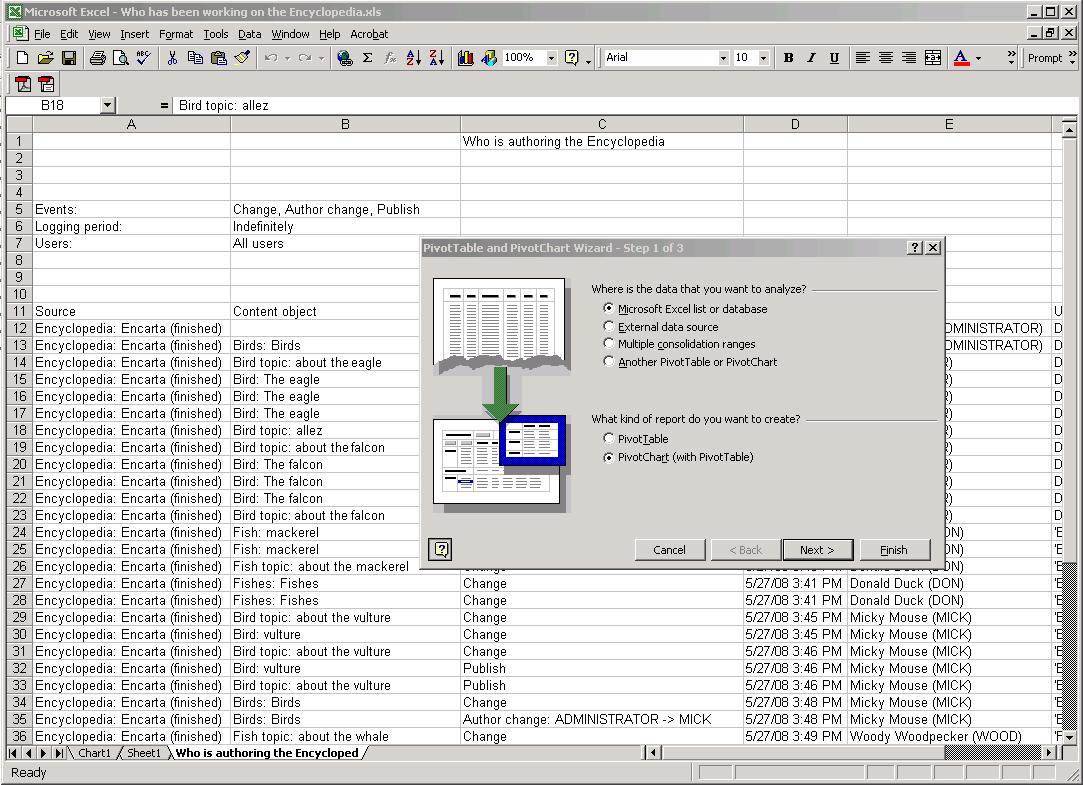Align cell text to the left
This screenshot has width=1083, height=785.
(x=863, y=58)
